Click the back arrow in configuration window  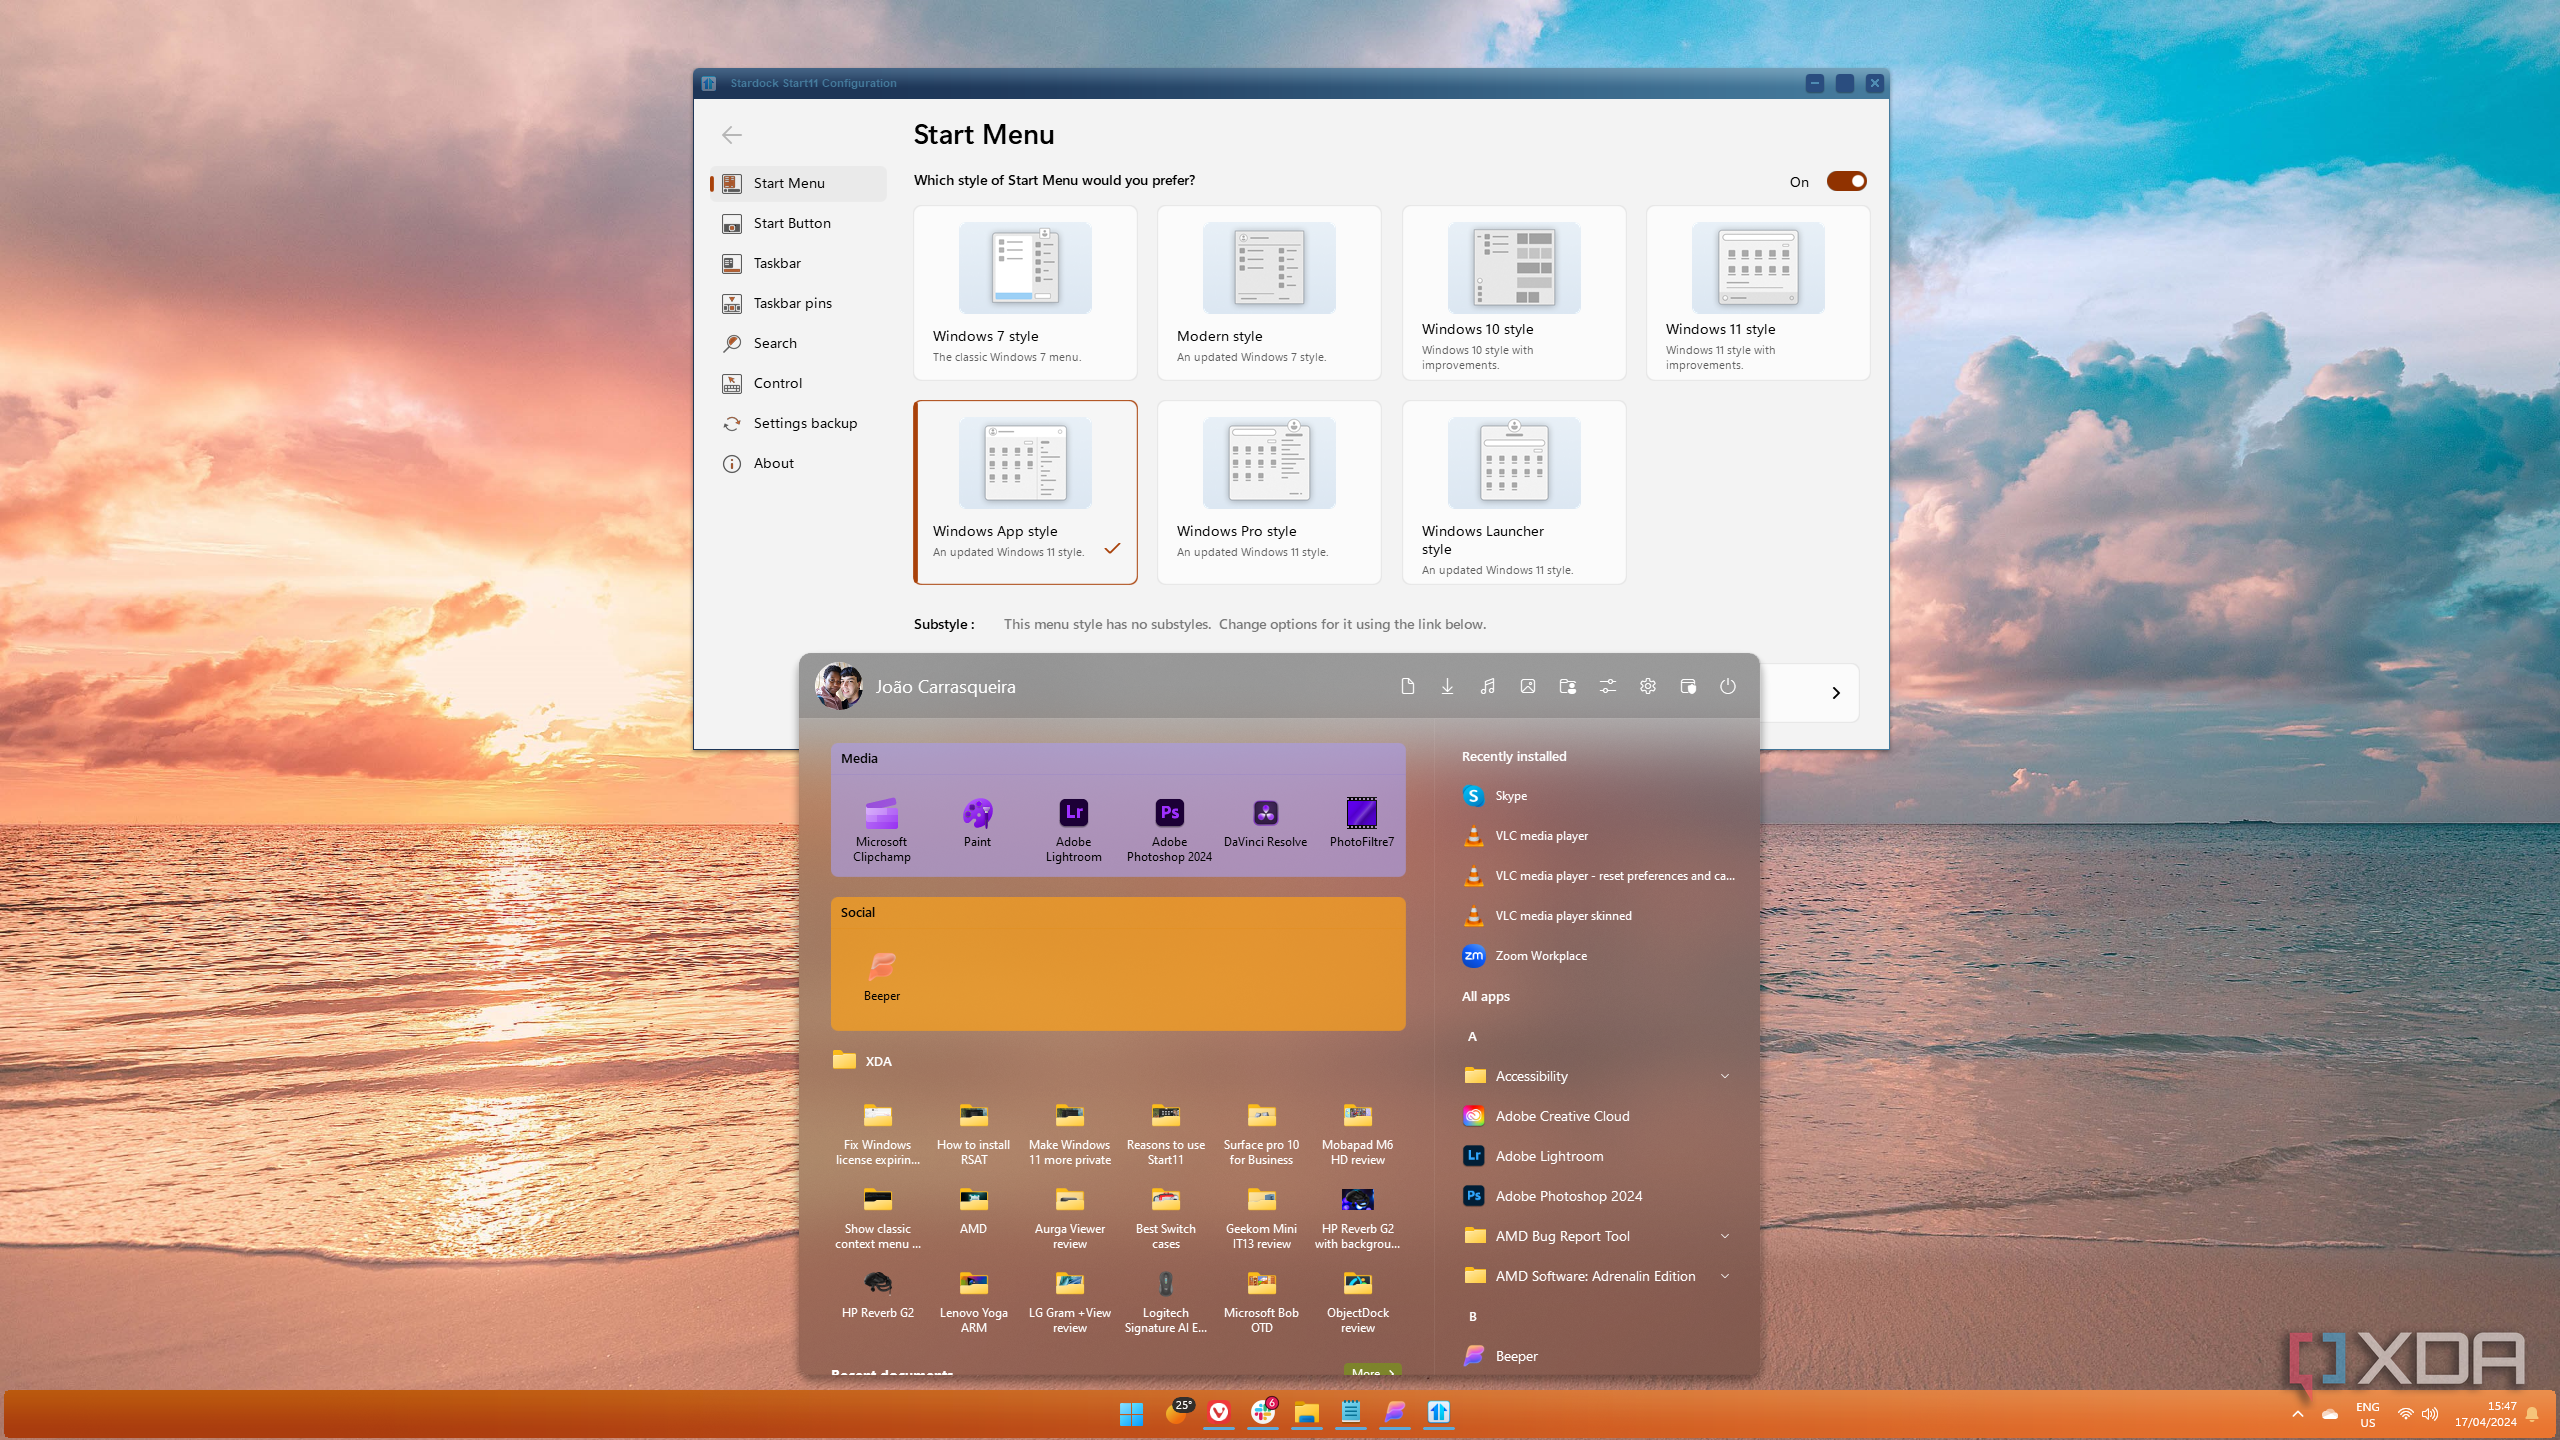click(x=732, y=135)
